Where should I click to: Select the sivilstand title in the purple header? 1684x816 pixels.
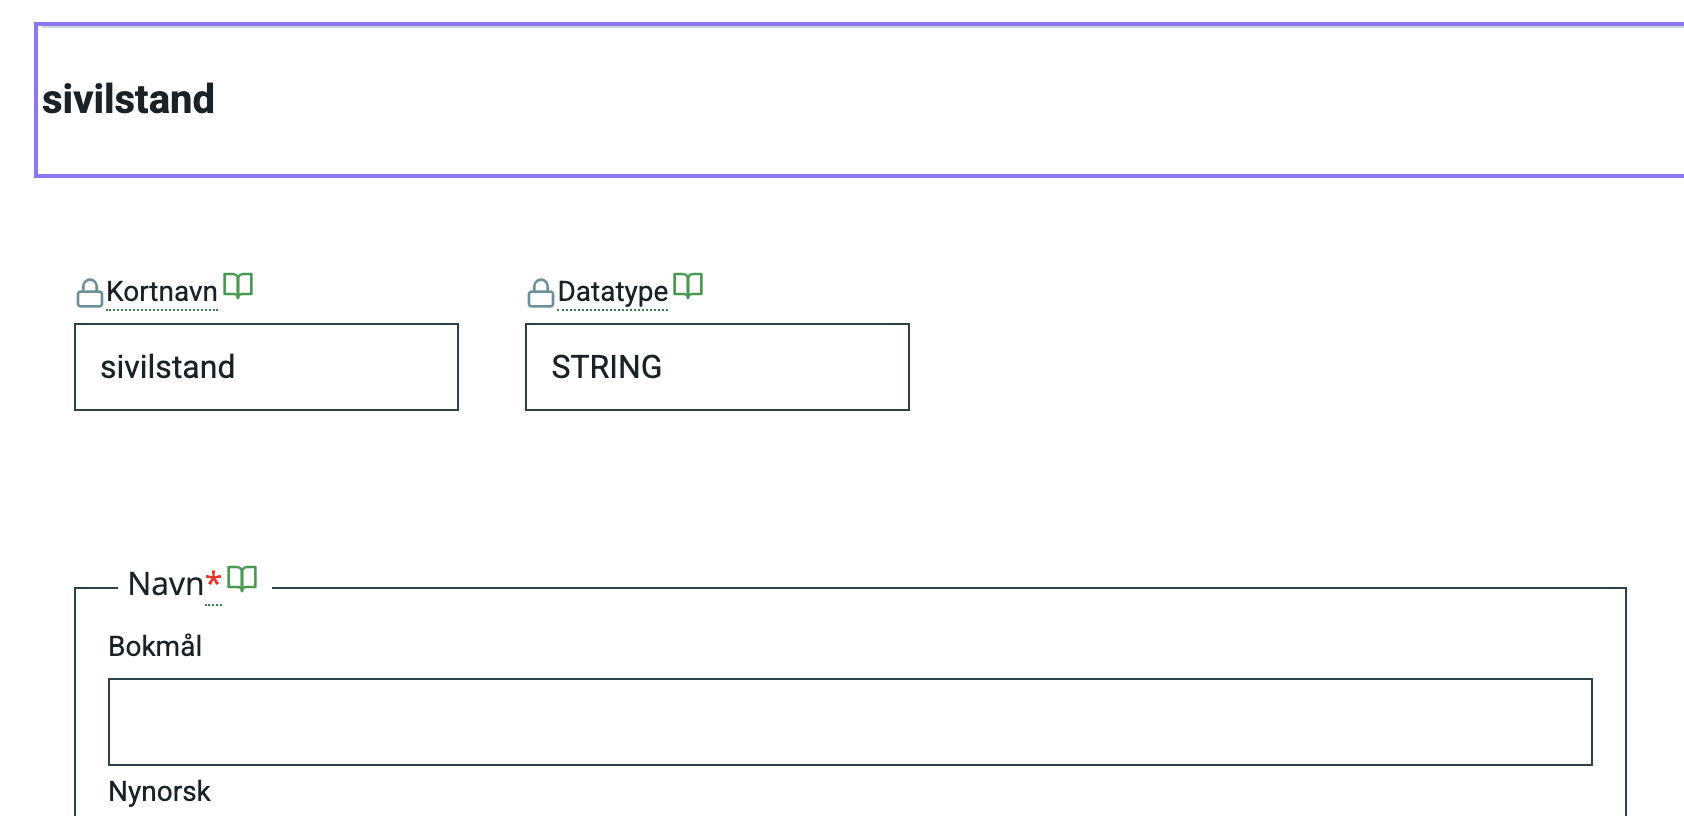click(x=128, y=98)
